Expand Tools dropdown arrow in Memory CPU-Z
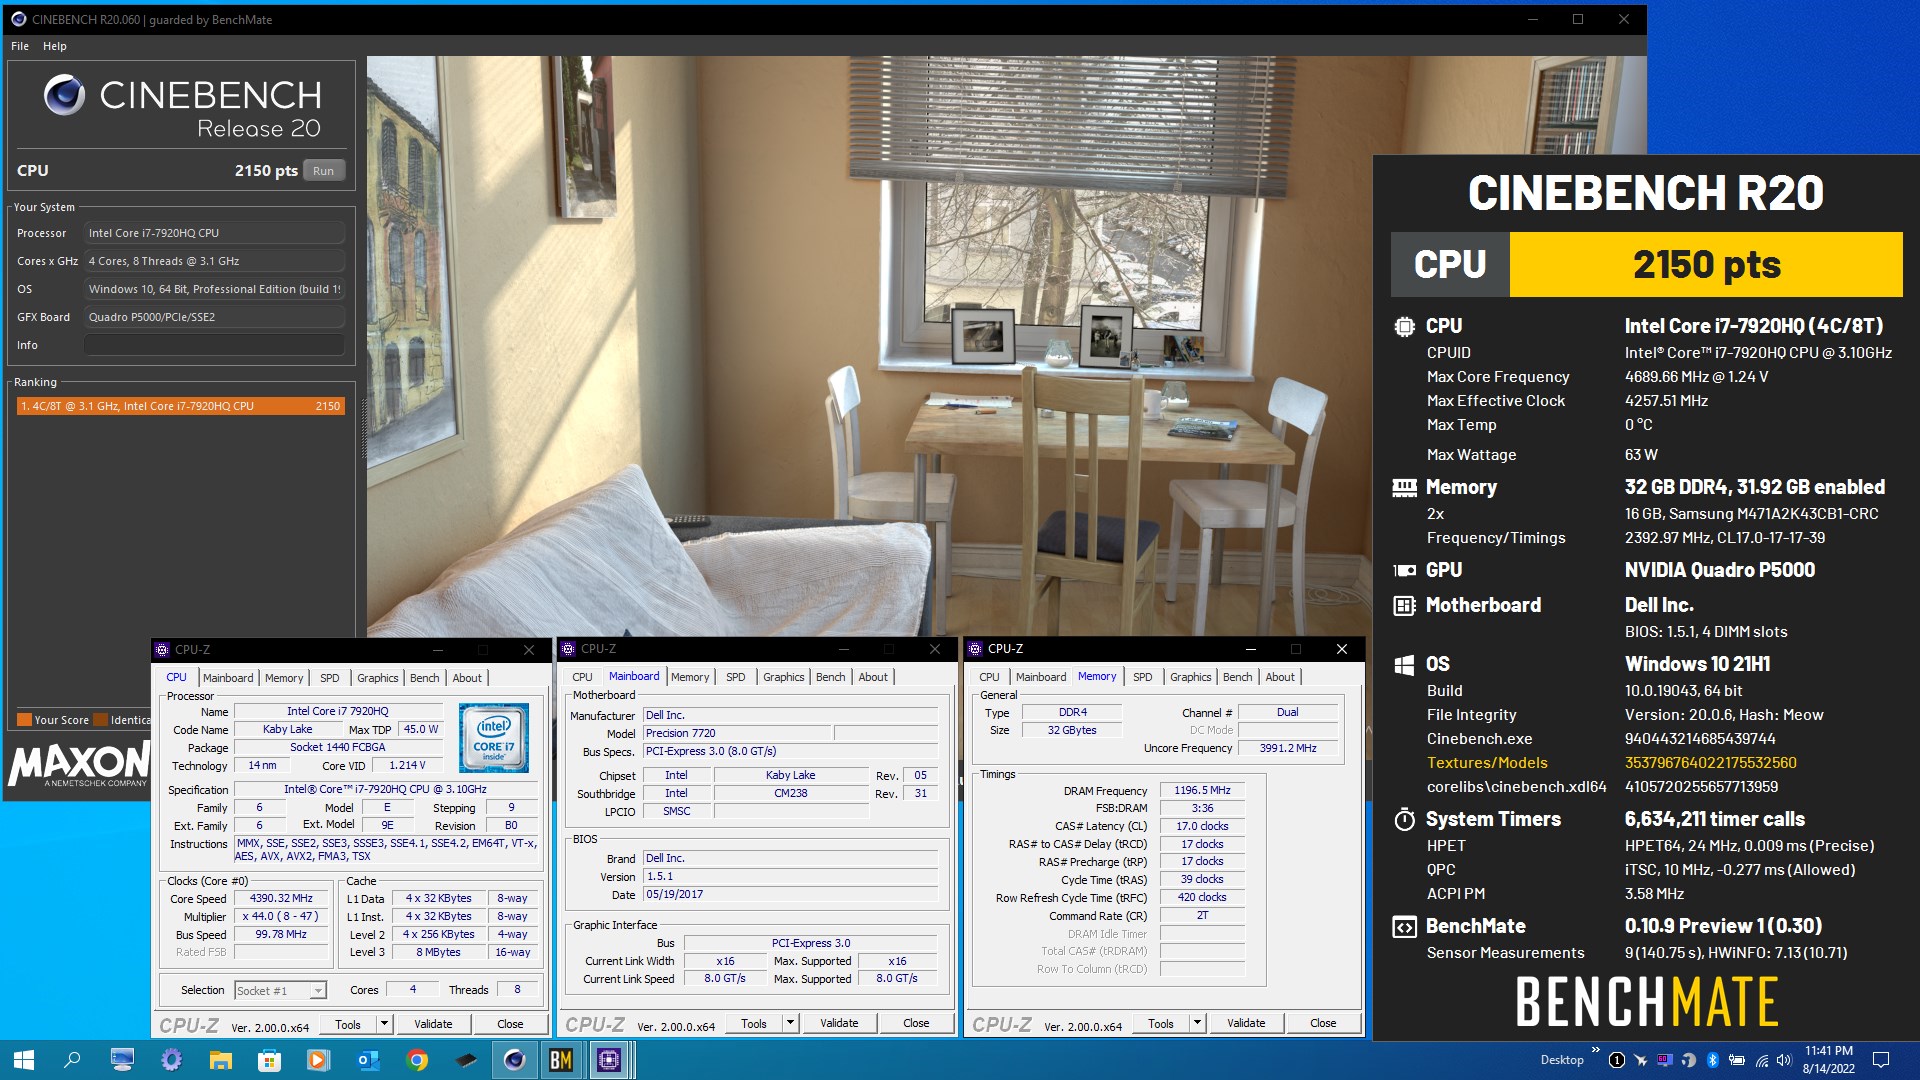 tap(1197, 1023)
